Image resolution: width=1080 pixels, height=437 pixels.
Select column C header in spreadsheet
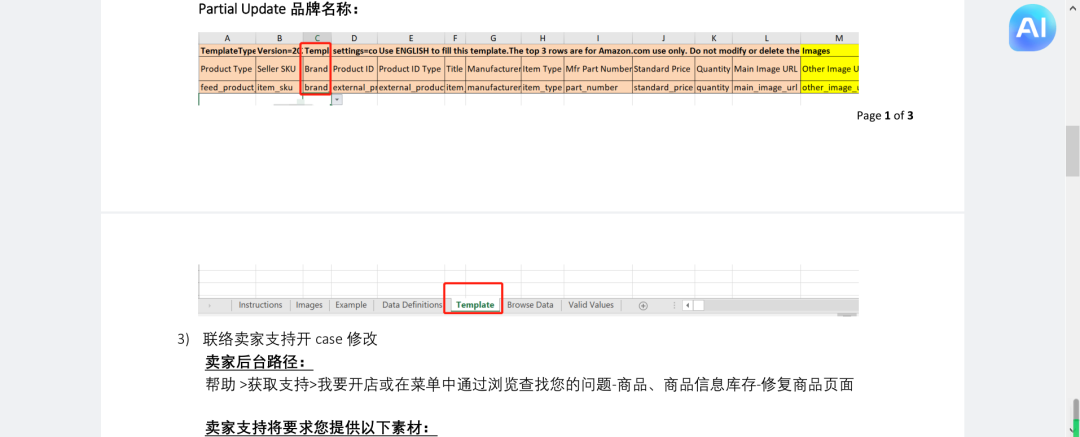pyautogui.click(x=317, y=37)
